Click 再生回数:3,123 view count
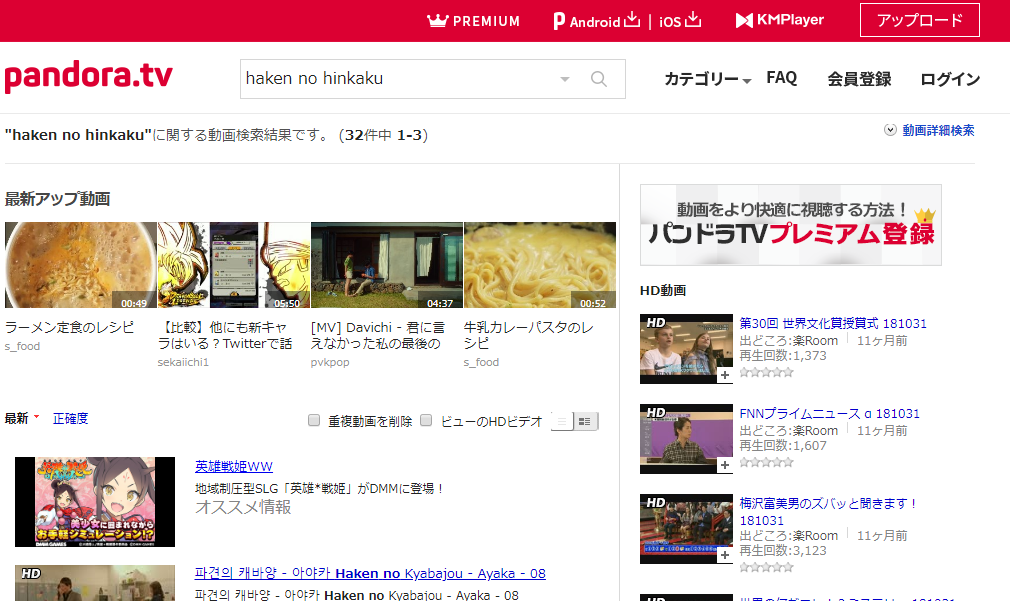The width and height of the screenshot is (1010, 601). pyautogui.click(x=783, y=551)
